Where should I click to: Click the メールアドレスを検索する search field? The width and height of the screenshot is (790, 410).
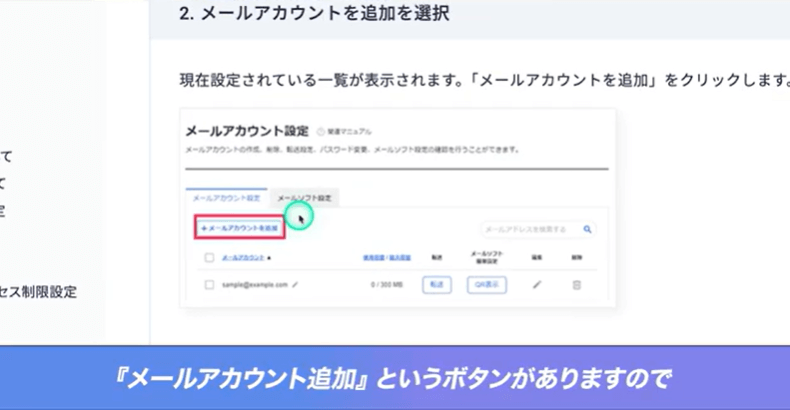pos(528,229)
